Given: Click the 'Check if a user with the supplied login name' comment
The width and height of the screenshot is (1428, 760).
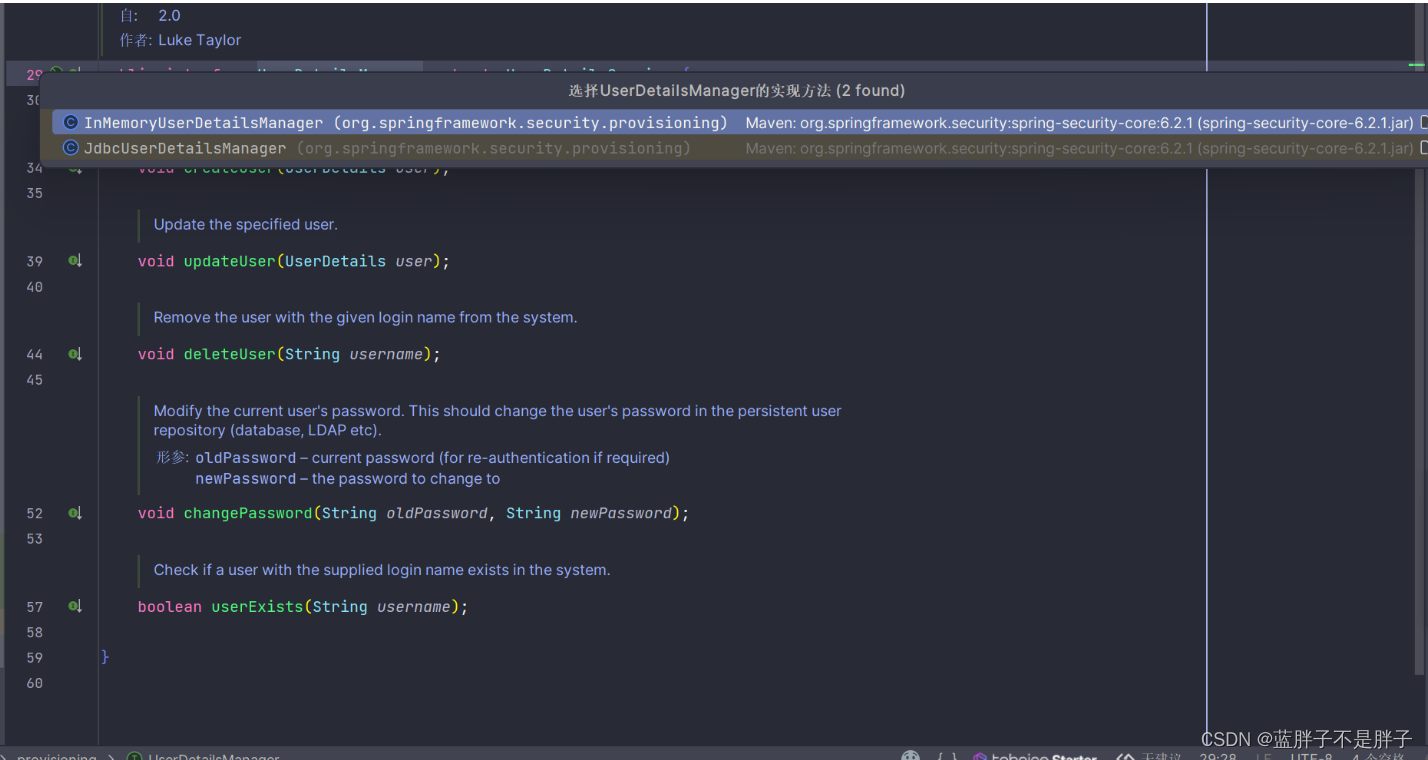Looking at the screenshot, I should click(382, 570).
